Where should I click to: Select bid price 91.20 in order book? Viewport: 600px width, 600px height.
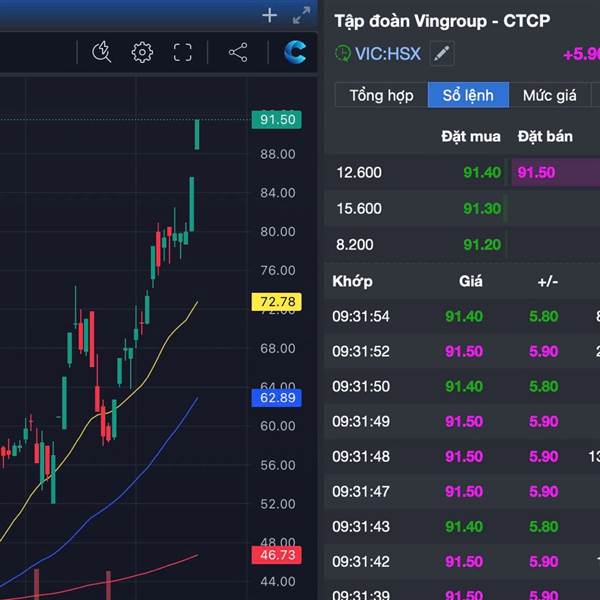tap(482, 245)
